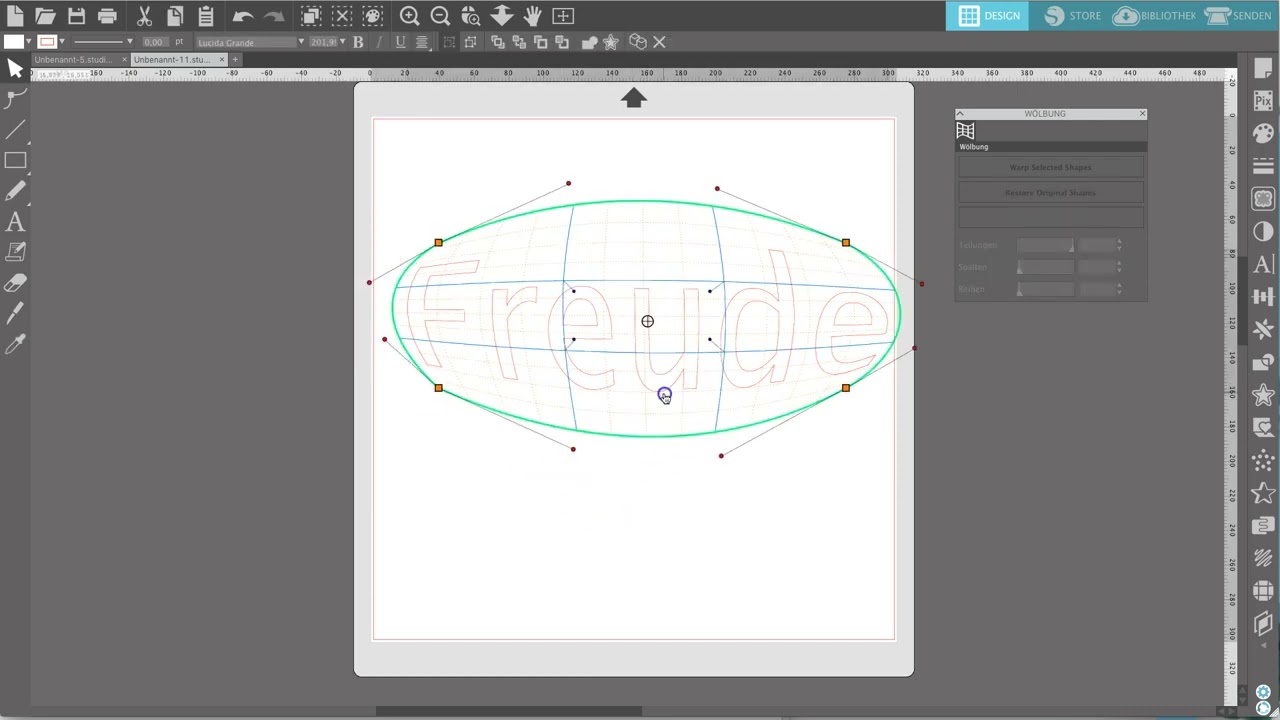1280x720 pixels.
Task: Open the Pix panel in right sidebar
Action: (1263, 100)
